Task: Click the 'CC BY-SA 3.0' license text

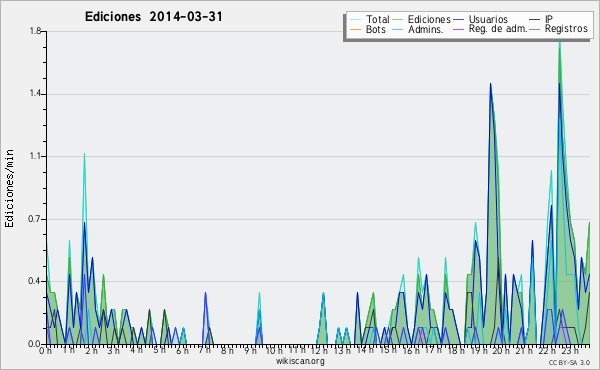Action: pos(569,362)
